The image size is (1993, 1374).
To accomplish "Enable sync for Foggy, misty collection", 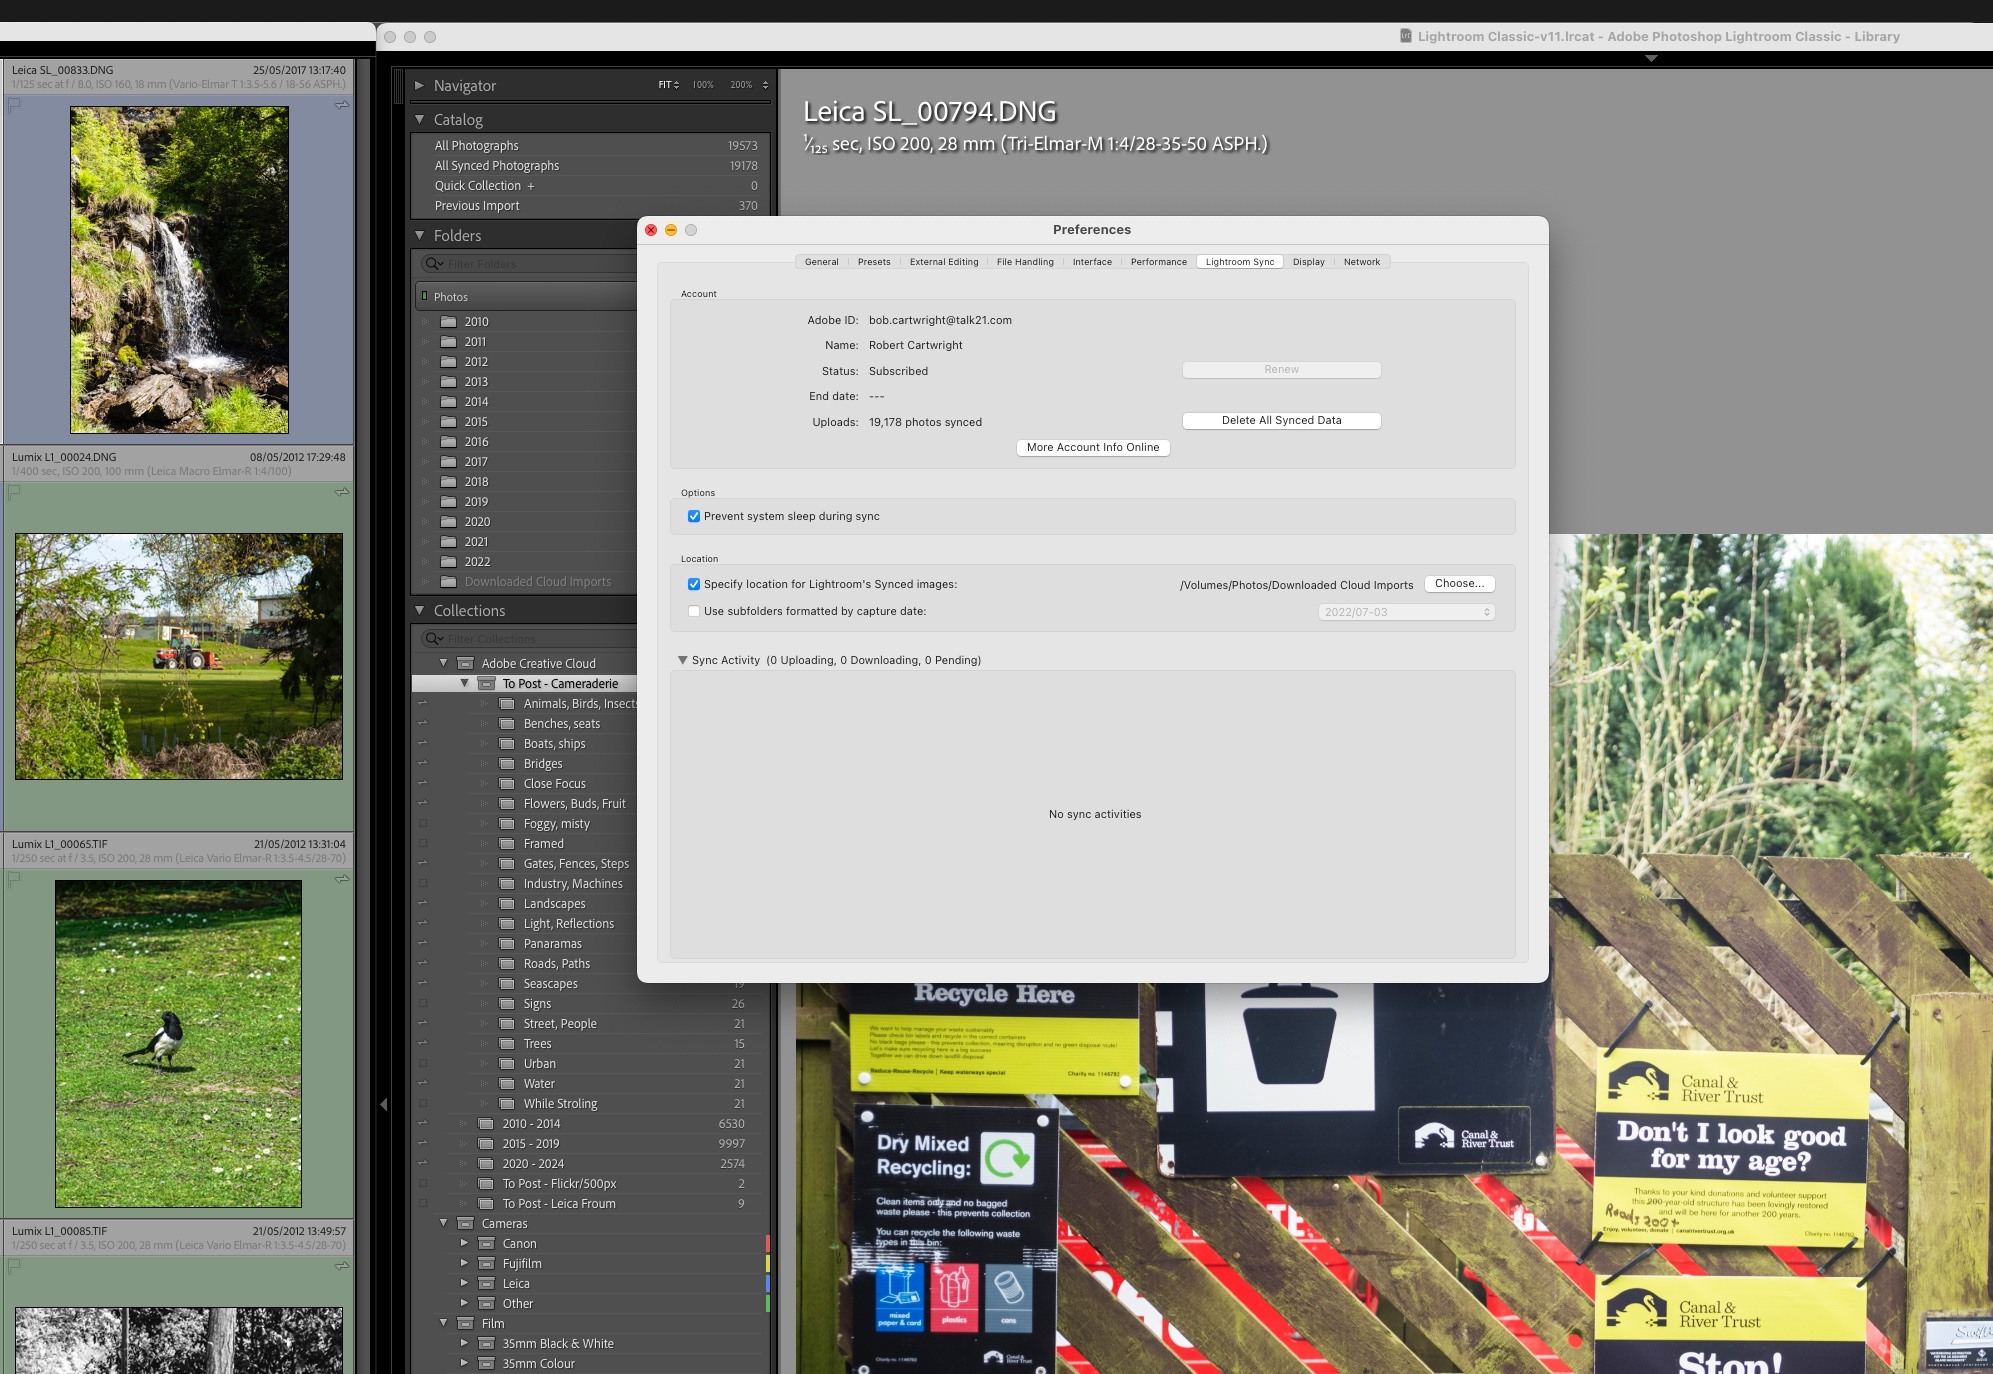I will 422,823.
